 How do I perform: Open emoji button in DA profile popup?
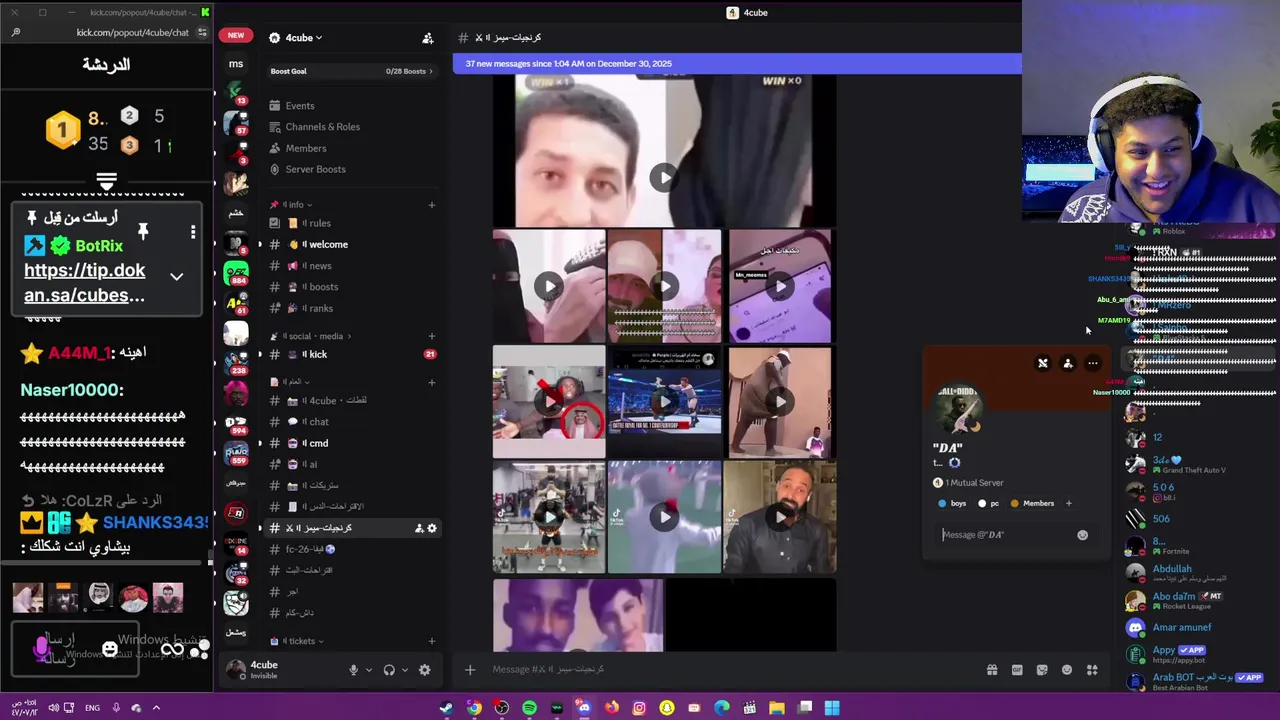point(1082,535)
